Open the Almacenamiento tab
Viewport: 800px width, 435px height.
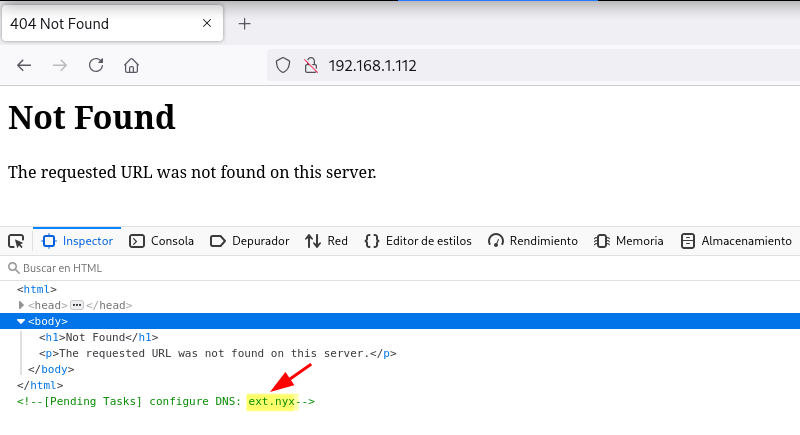pyautogui.click(x=737, y=241)
